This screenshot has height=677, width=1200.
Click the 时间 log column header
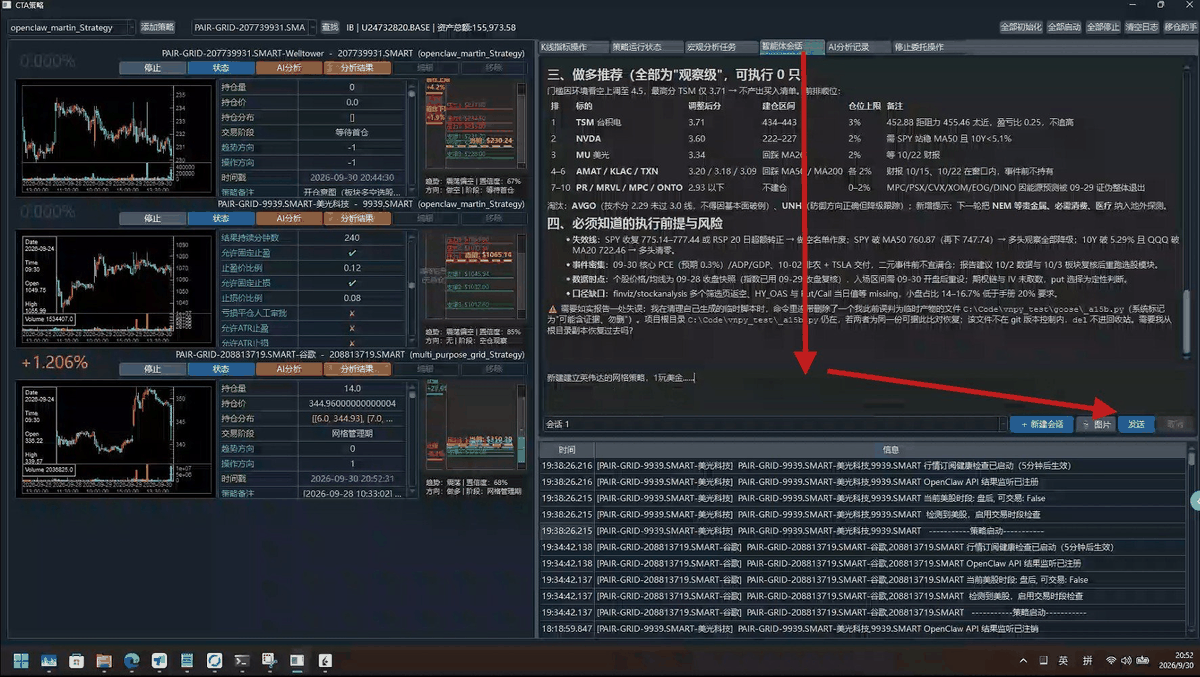(566, 450)
